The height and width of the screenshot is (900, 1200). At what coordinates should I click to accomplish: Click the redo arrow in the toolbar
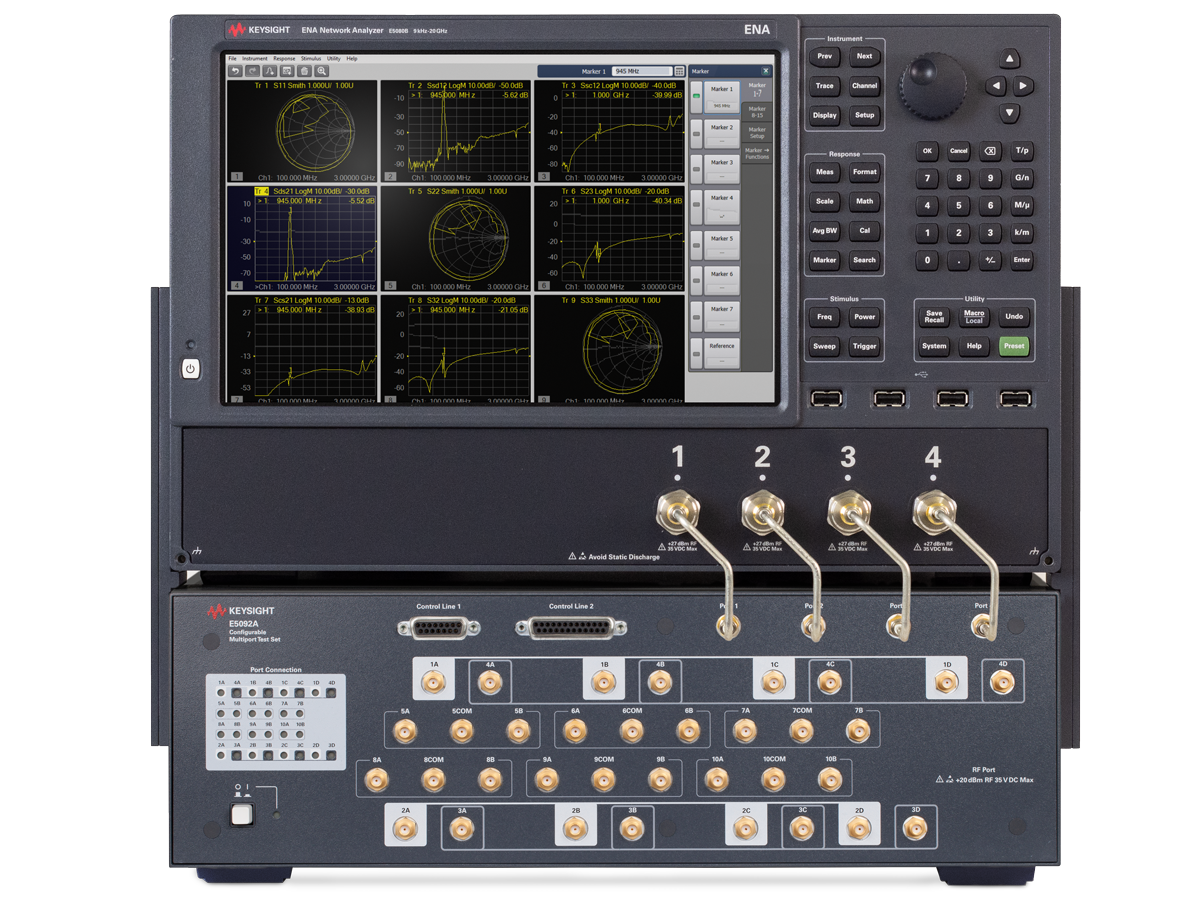pyautogui.click(x=252, y=71)
